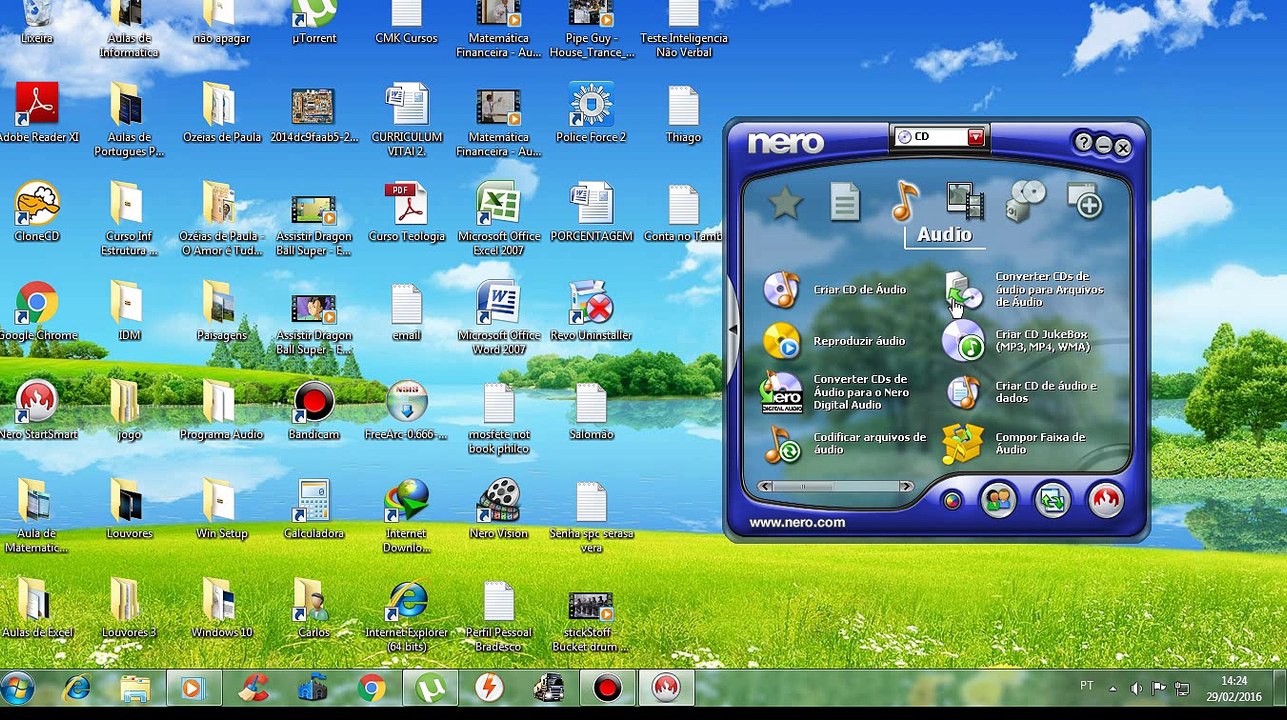Select Microsoft Office Word 2007 shortcut
The image size is (1287, 720).
tap(498, 318)
